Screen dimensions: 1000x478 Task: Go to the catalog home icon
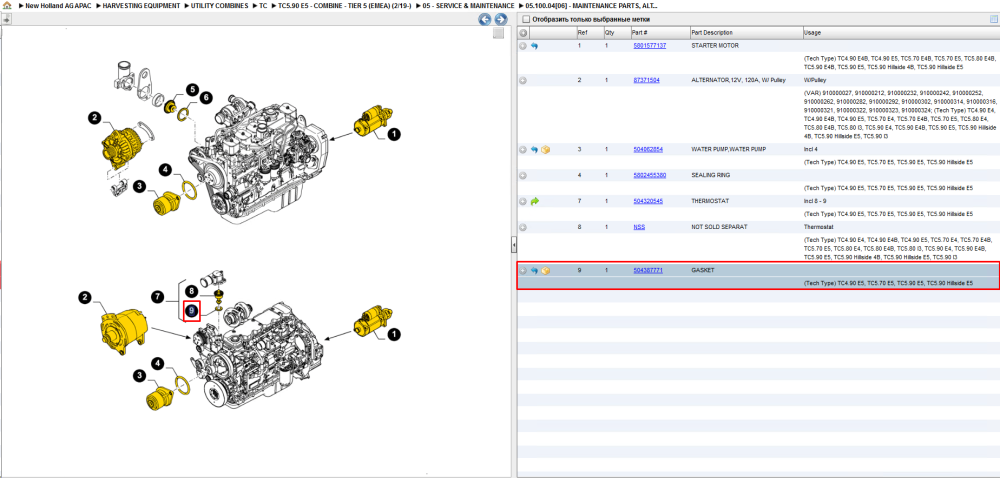[7, 6]
